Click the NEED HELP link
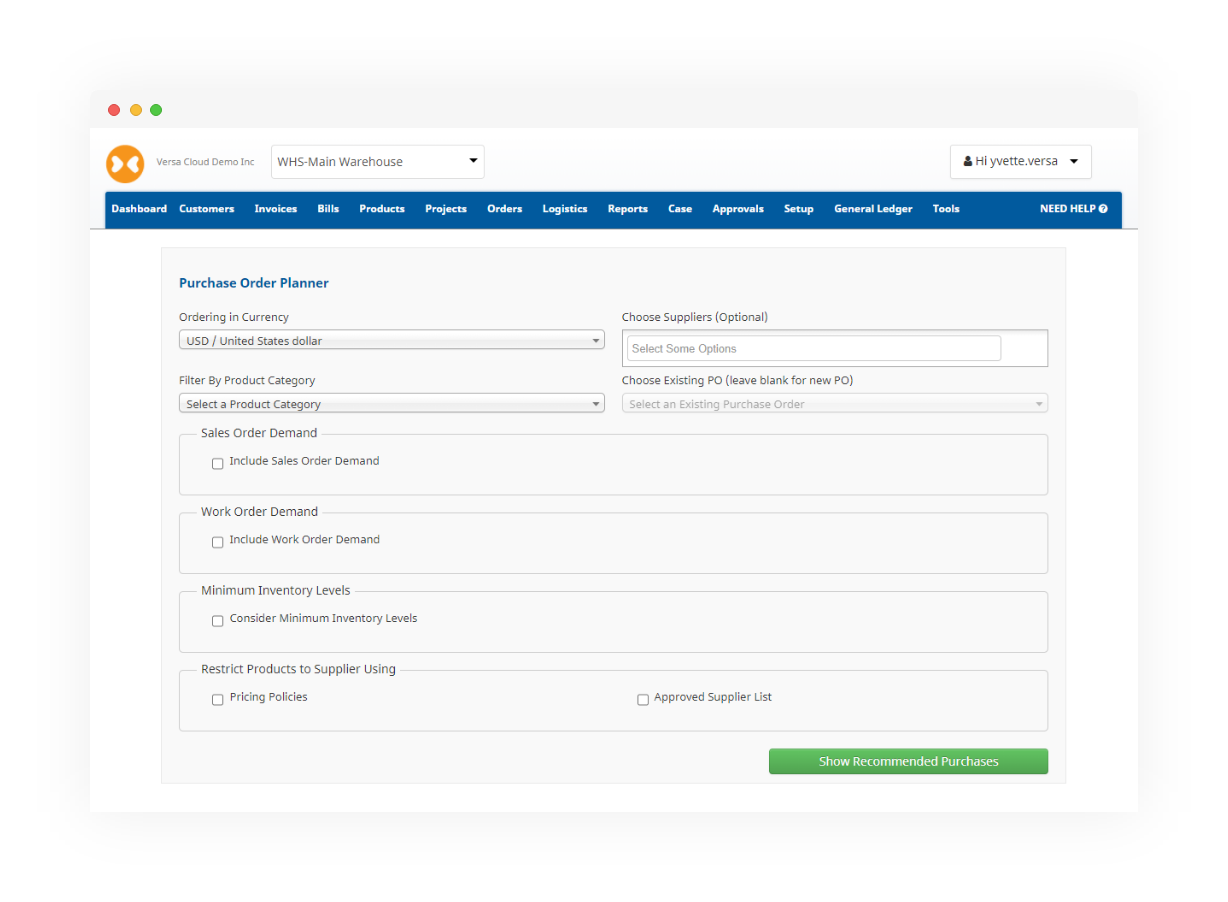The width and height of the screenshot is (1228, 902). coord(1074,209)
